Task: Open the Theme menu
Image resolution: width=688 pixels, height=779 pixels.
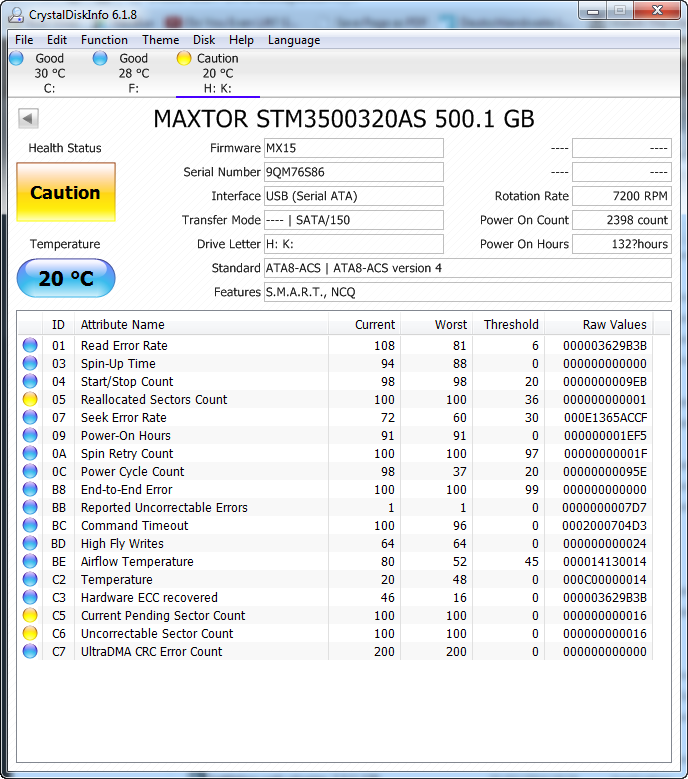Action: pyautogui.click(x=160, y=40)
